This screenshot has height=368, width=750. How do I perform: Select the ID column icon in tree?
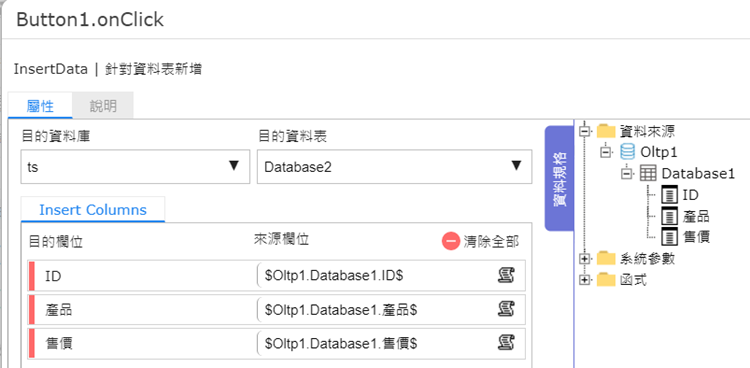669,195
